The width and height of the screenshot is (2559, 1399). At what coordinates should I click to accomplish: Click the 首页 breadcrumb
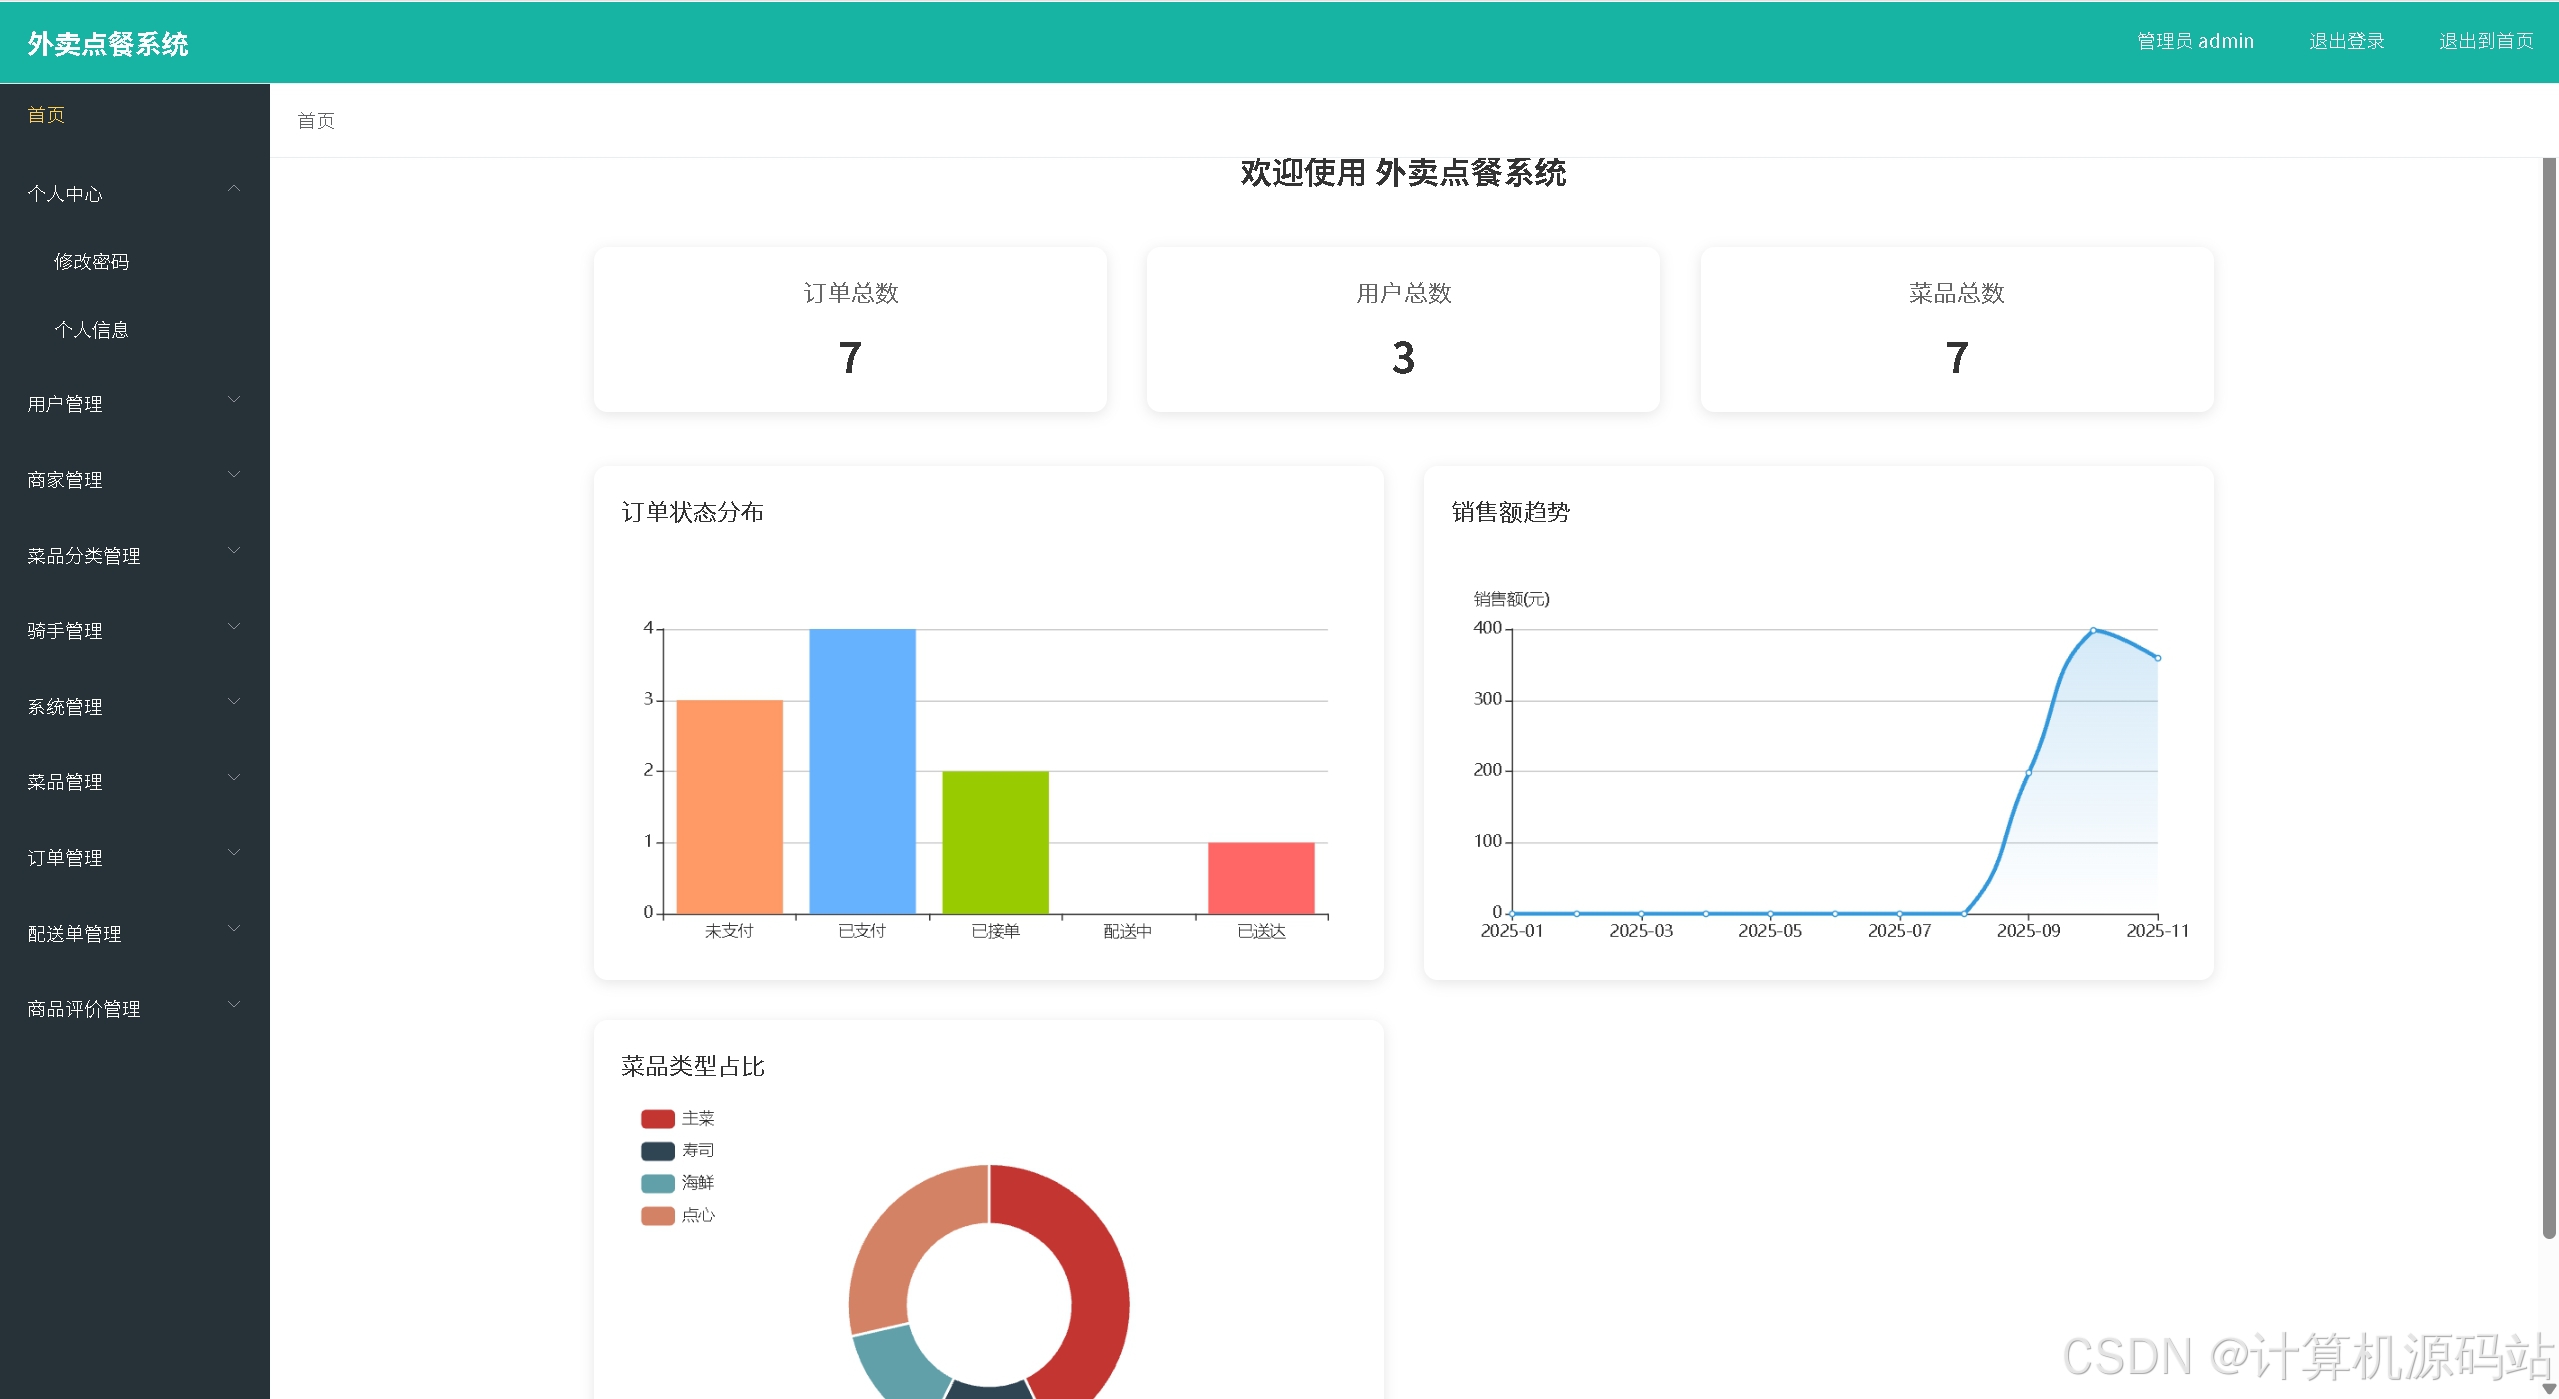pos(316,121)
